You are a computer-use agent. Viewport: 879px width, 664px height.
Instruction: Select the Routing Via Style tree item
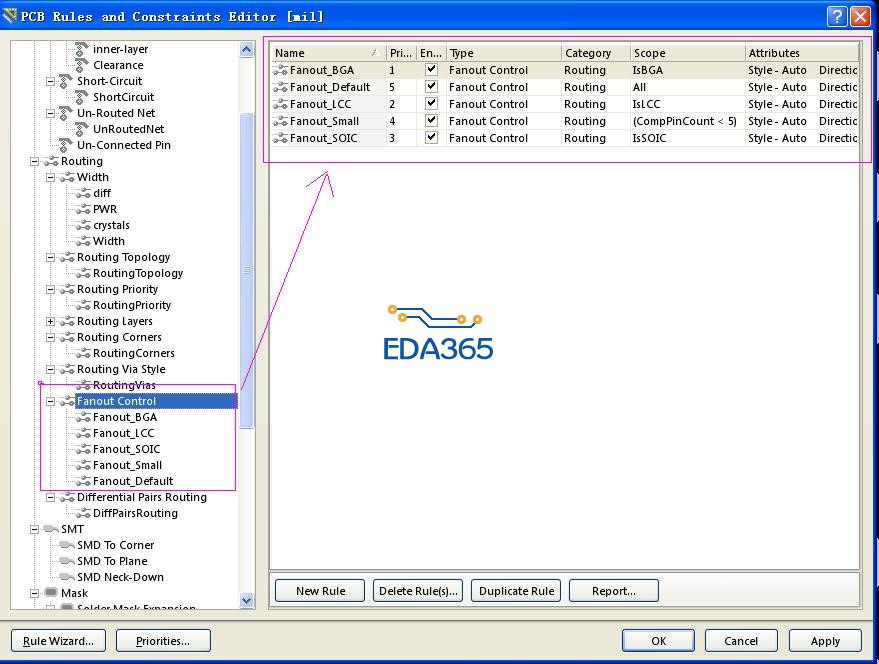(121, 369)
